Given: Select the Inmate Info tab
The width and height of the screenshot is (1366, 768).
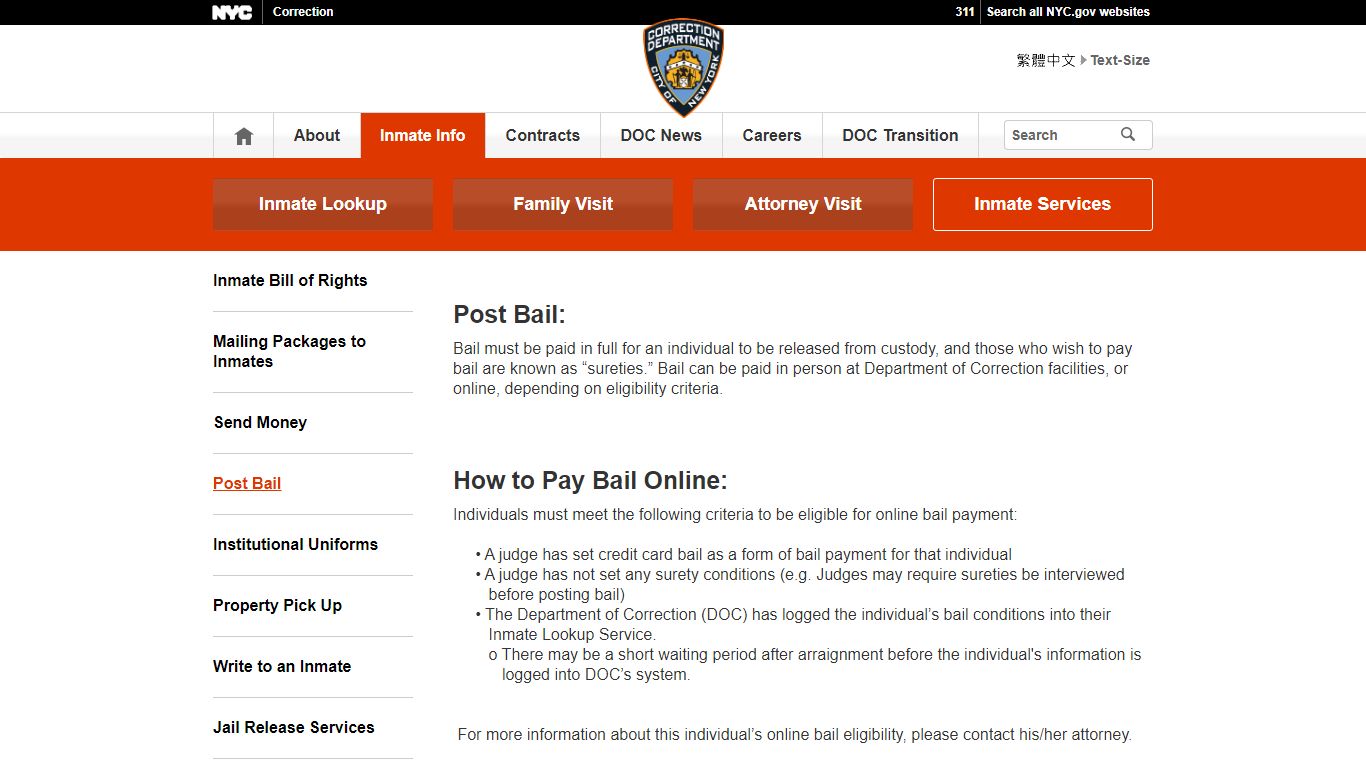Looking at the screenshot, I should [423, 135].
